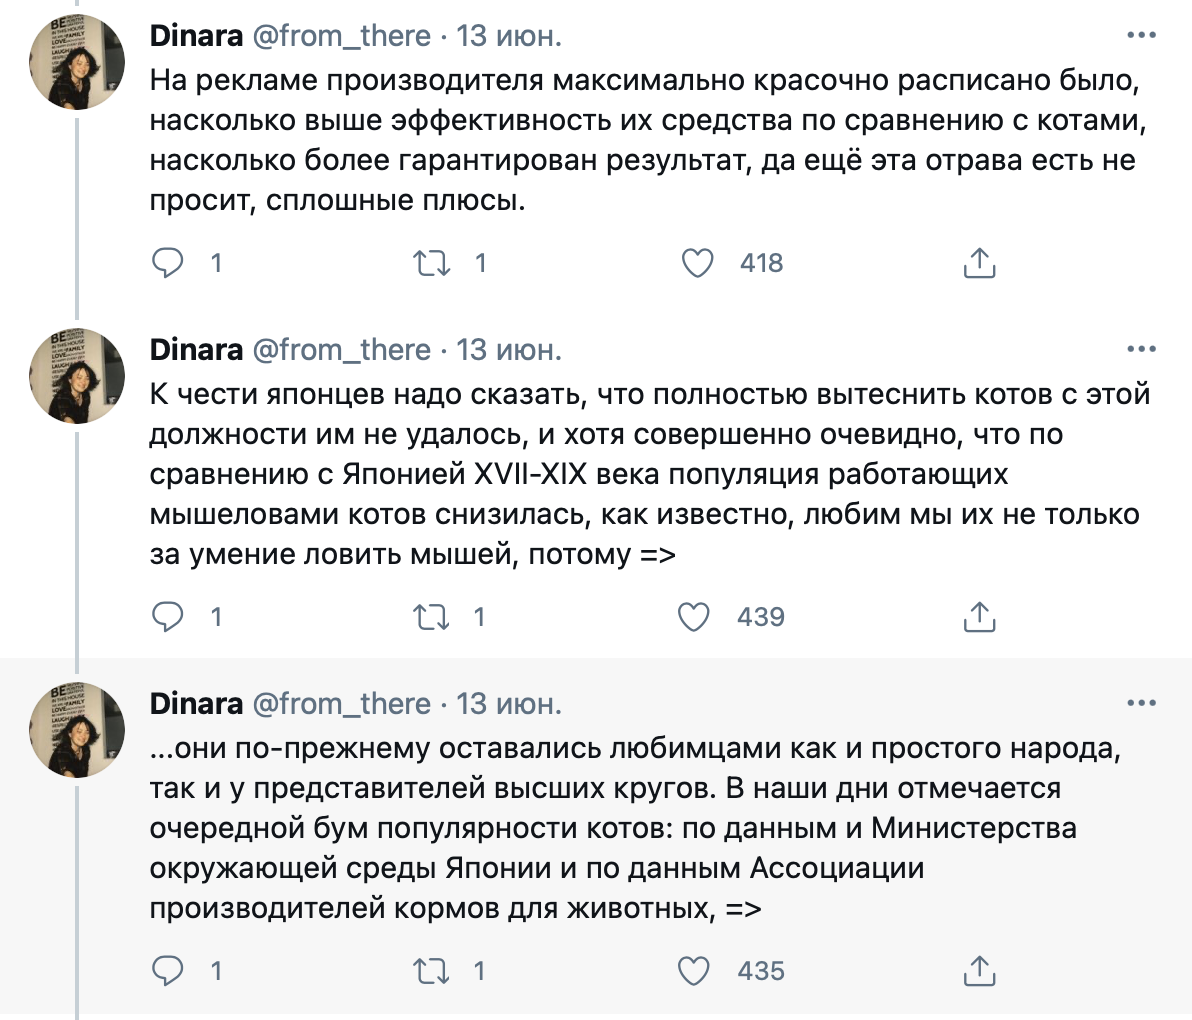Share the first tweet via share icon
The image size is (1192, 1020).
[x=979, y=263]
